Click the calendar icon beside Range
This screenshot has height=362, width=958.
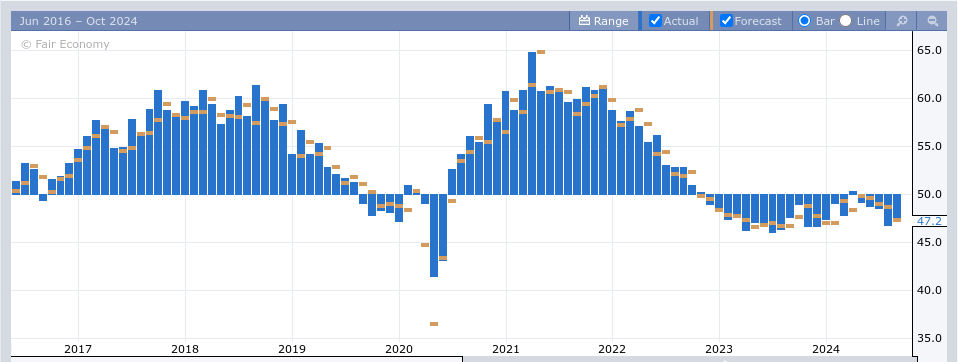[x=584, y=21]
